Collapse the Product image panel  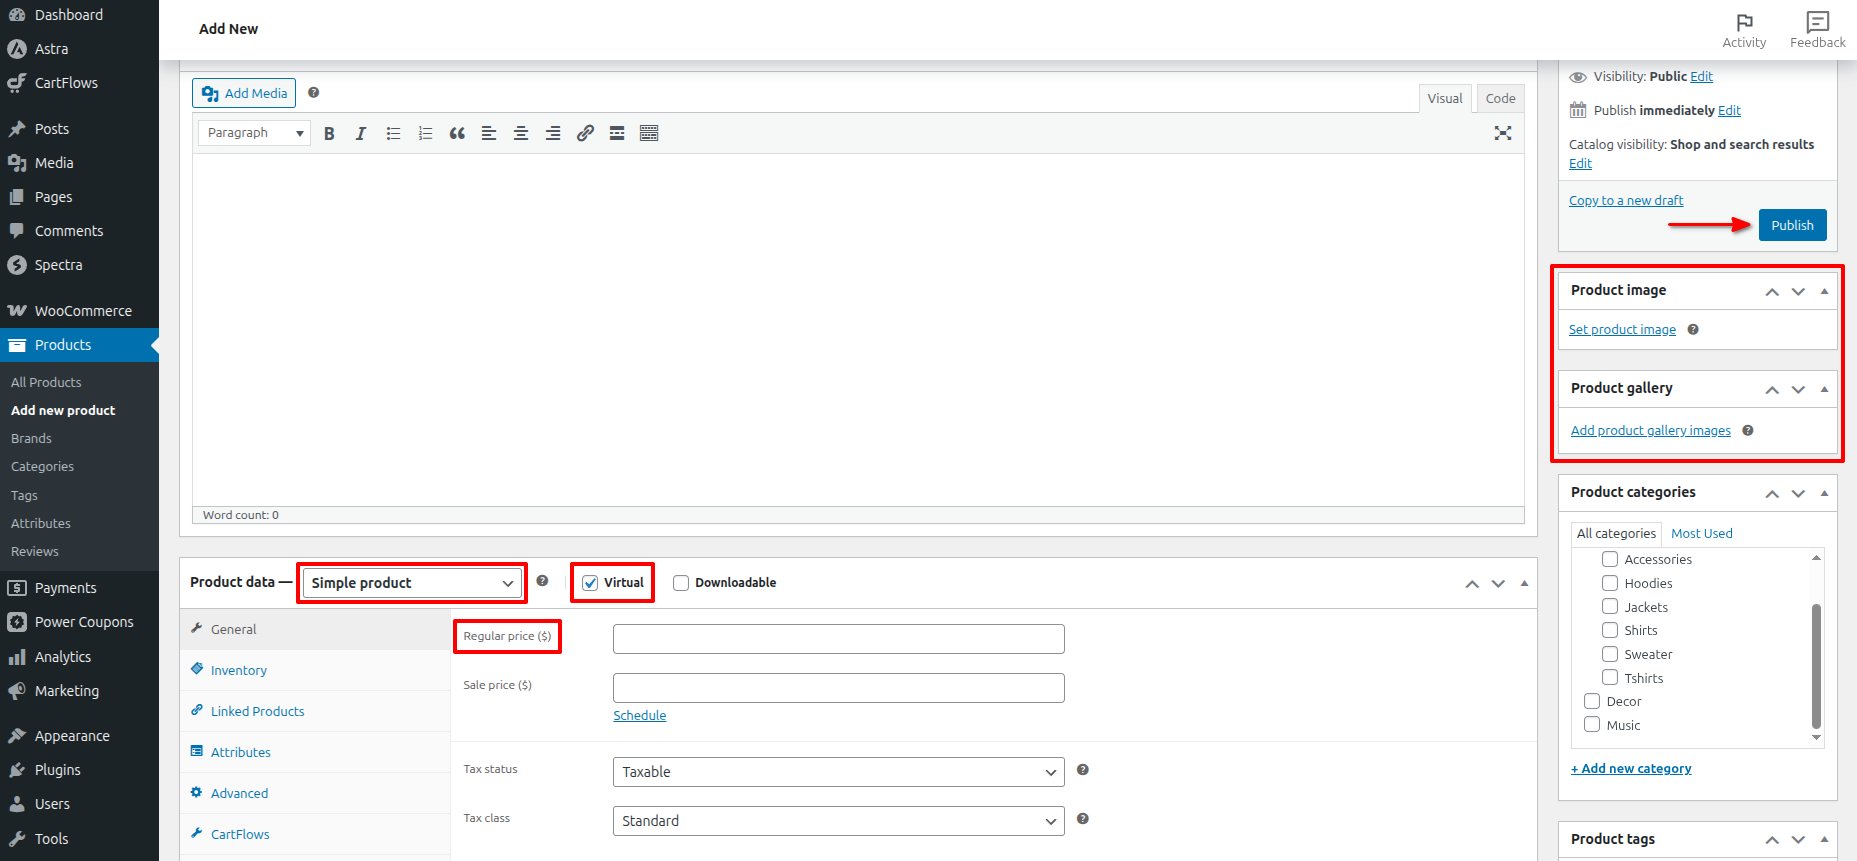[x=1824, y=291]
